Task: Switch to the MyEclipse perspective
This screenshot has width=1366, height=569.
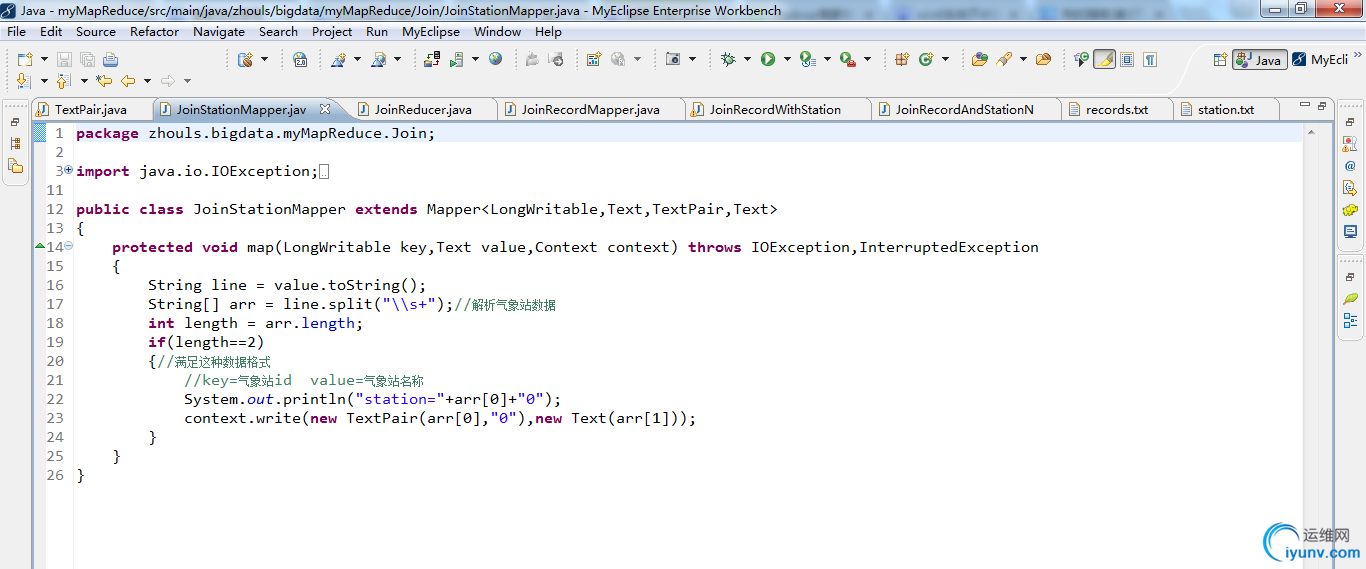Action: [x=1320, y=60]
